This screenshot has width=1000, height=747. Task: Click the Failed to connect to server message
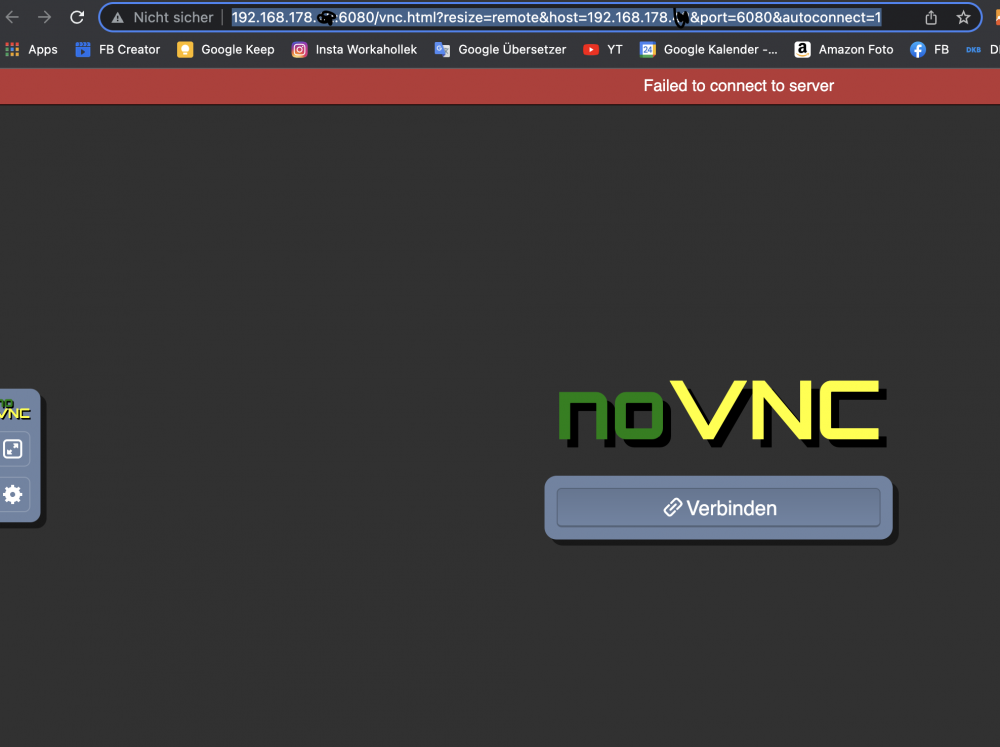pos(739,85)
